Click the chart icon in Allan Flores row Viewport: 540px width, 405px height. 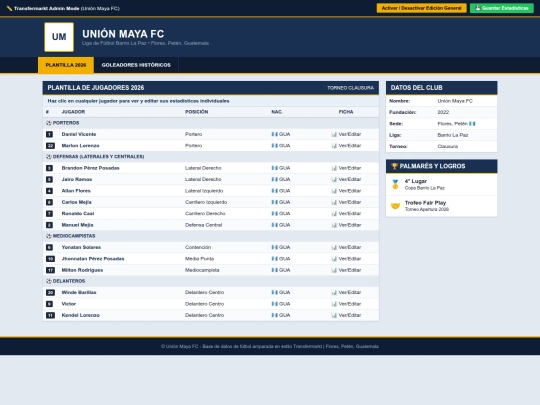[x=334, y=191]
